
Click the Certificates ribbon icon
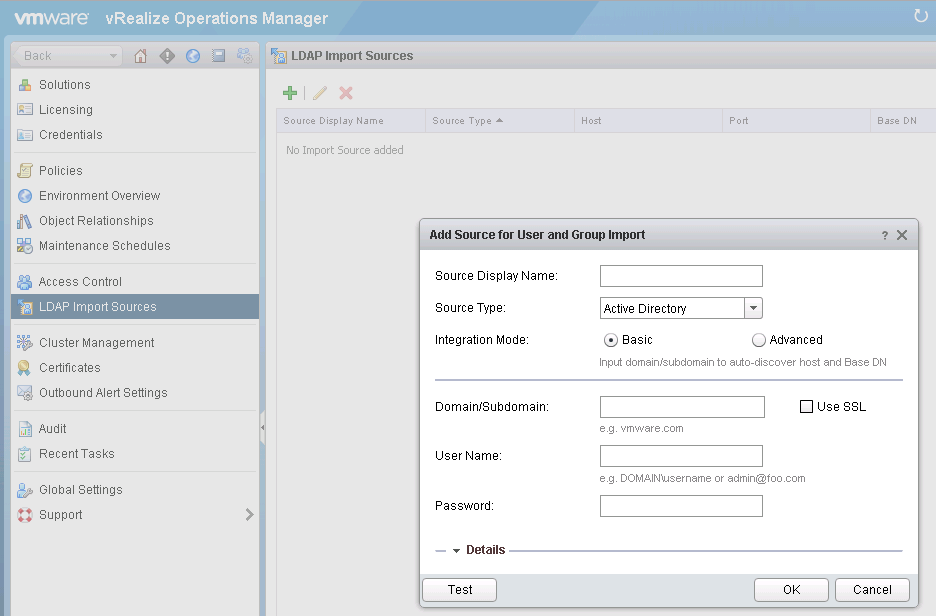[x=24, y=368]
